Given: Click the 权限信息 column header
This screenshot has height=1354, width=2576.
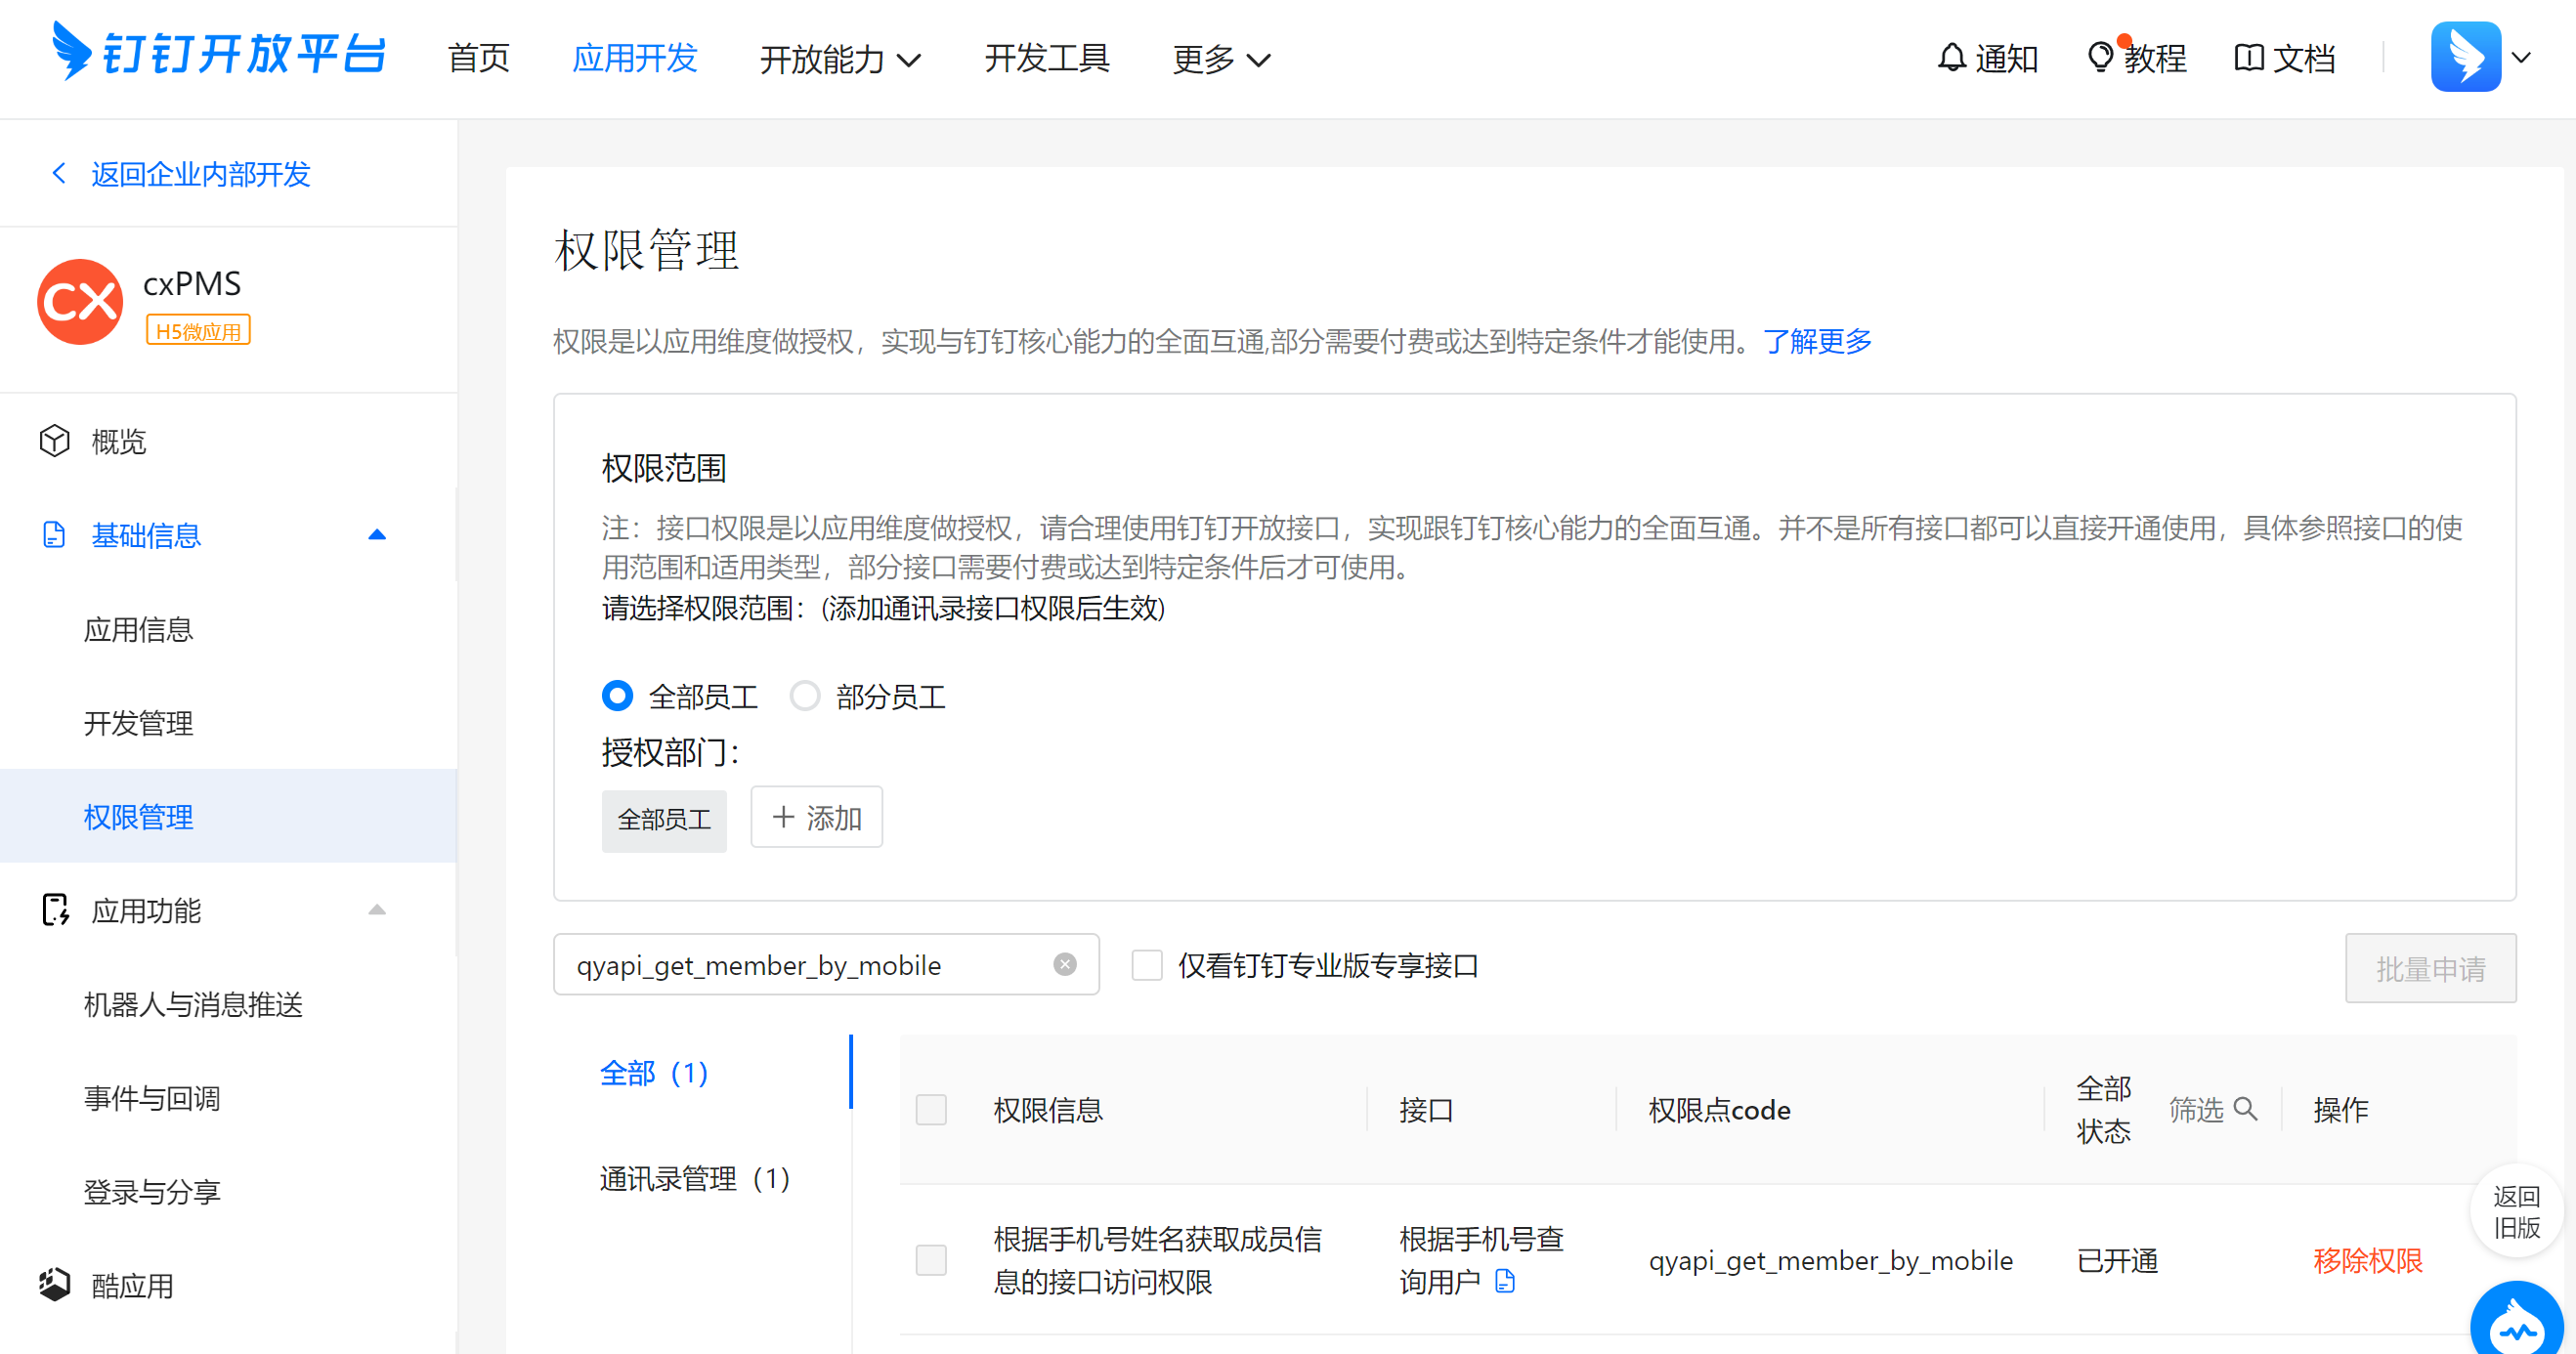Looking at the screenshot, I should [1047, 1109].
